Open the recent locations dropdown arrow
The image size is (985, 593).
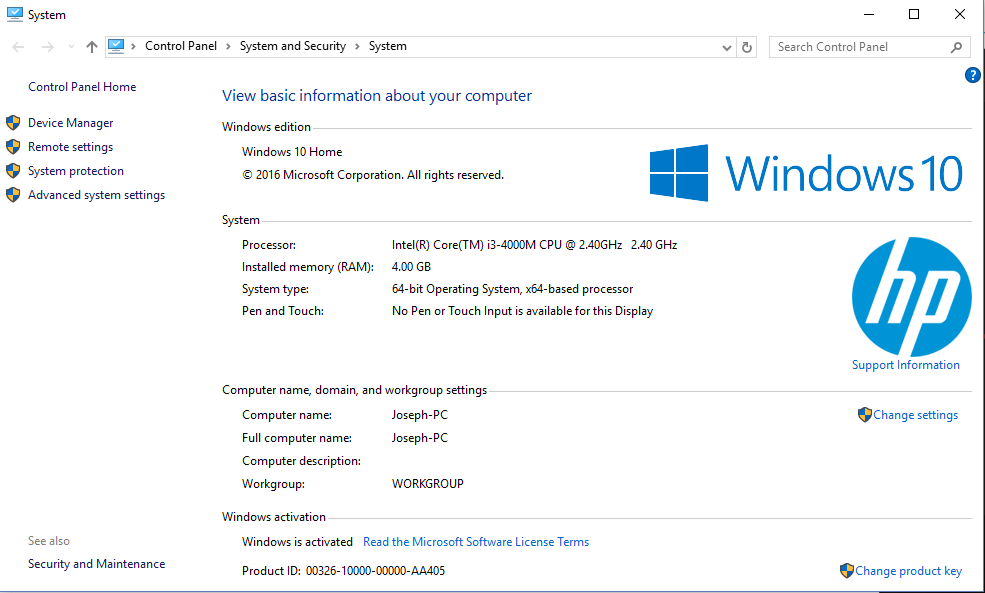(71, 47)
